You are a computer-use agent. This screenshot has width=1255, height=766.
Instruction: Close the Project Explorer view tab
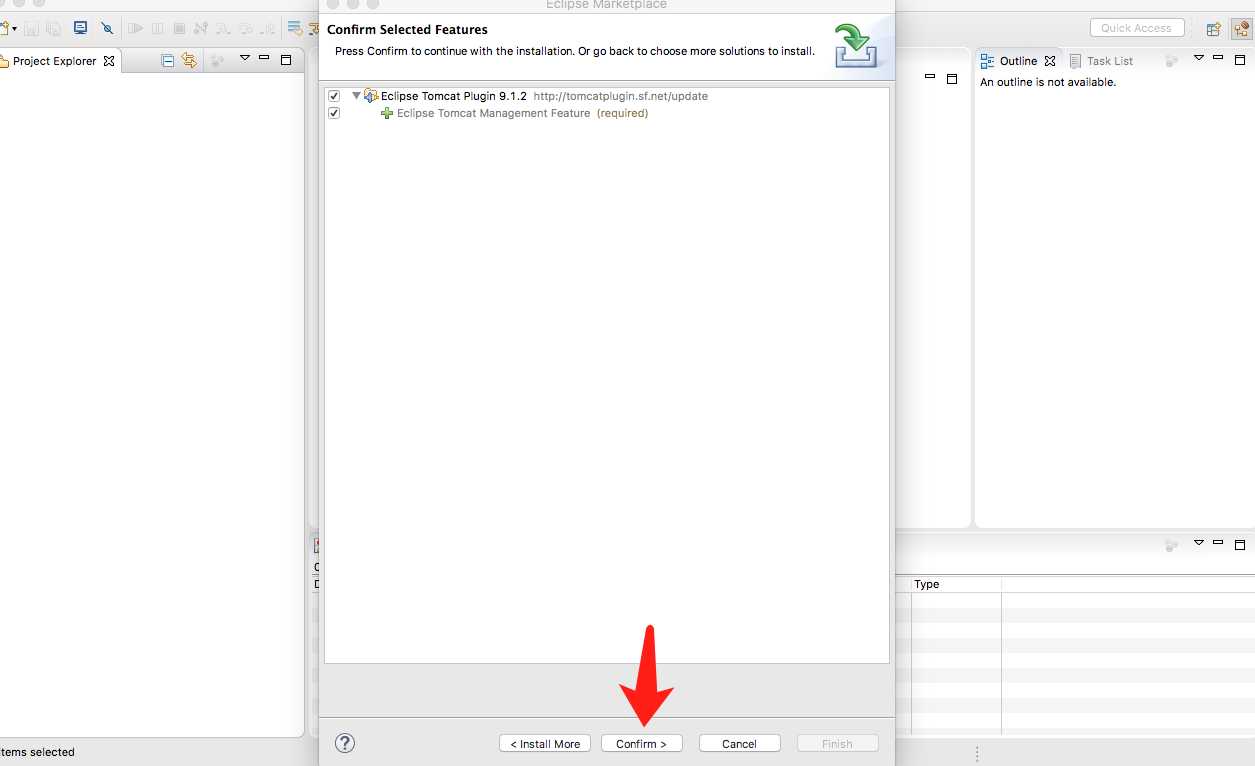point(109,61)
